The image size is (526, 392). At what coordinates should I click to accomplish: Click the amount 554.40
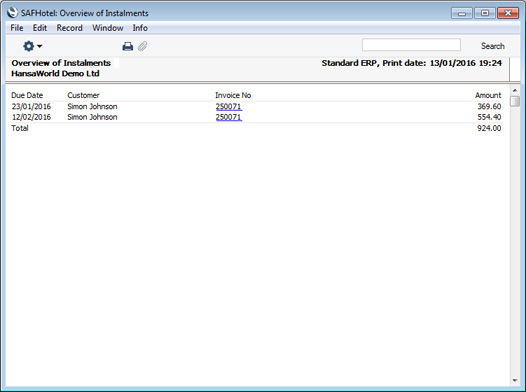(x=489, y=117)
